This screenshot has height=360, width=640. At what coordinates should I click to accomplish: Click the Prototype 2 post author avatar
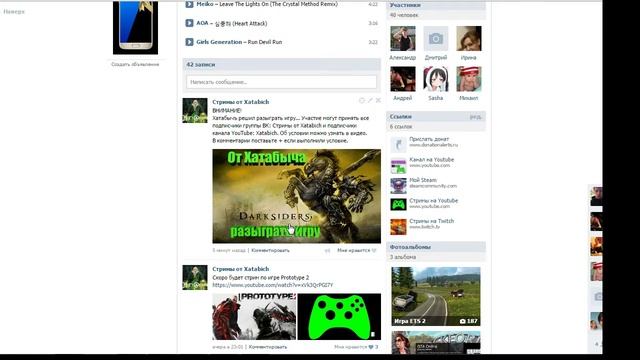[195, 277]
